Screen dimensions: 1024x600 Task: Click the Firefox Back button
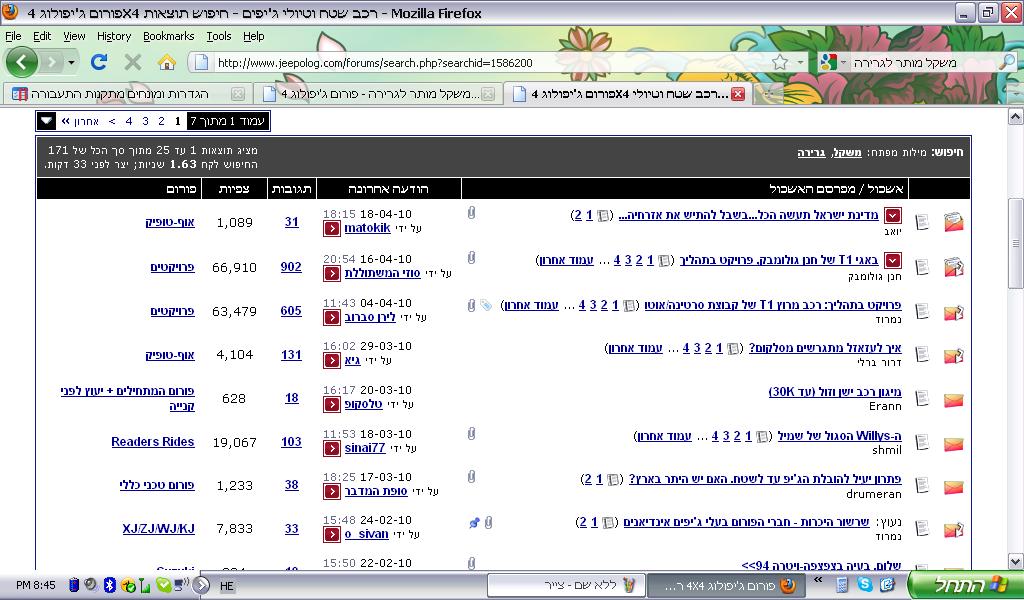click(22, 62)
